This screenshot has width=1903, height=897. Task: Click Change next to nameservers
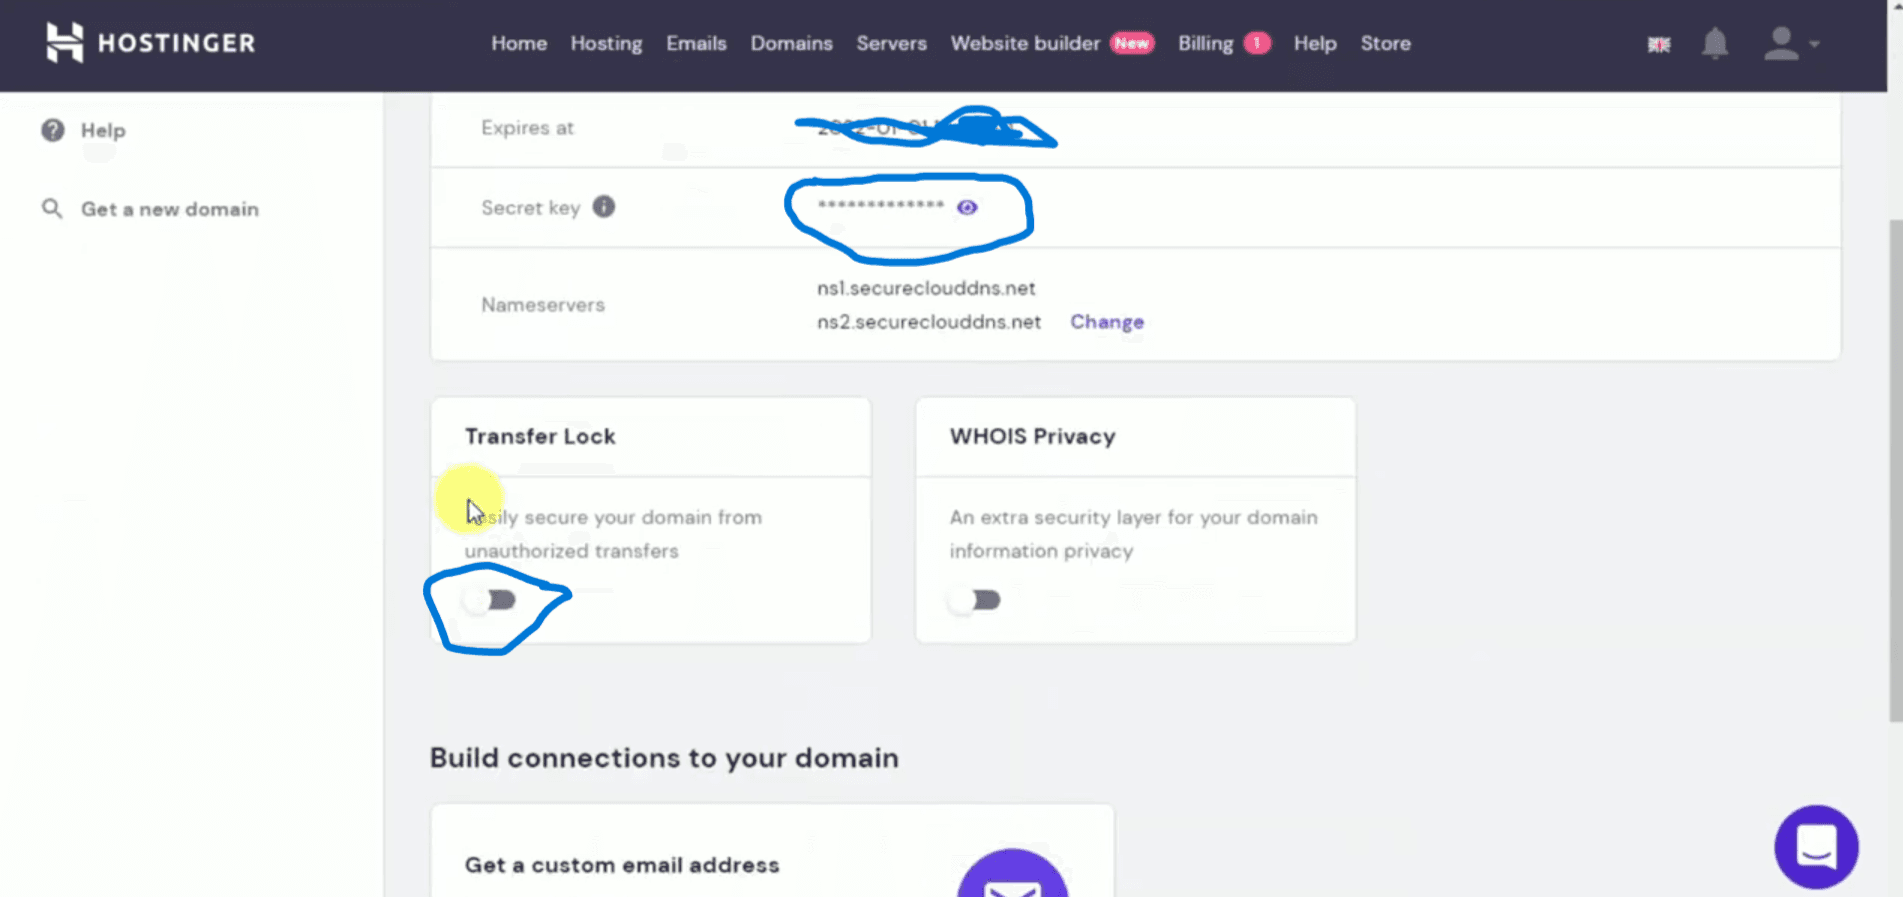[x=1106, y=322]
